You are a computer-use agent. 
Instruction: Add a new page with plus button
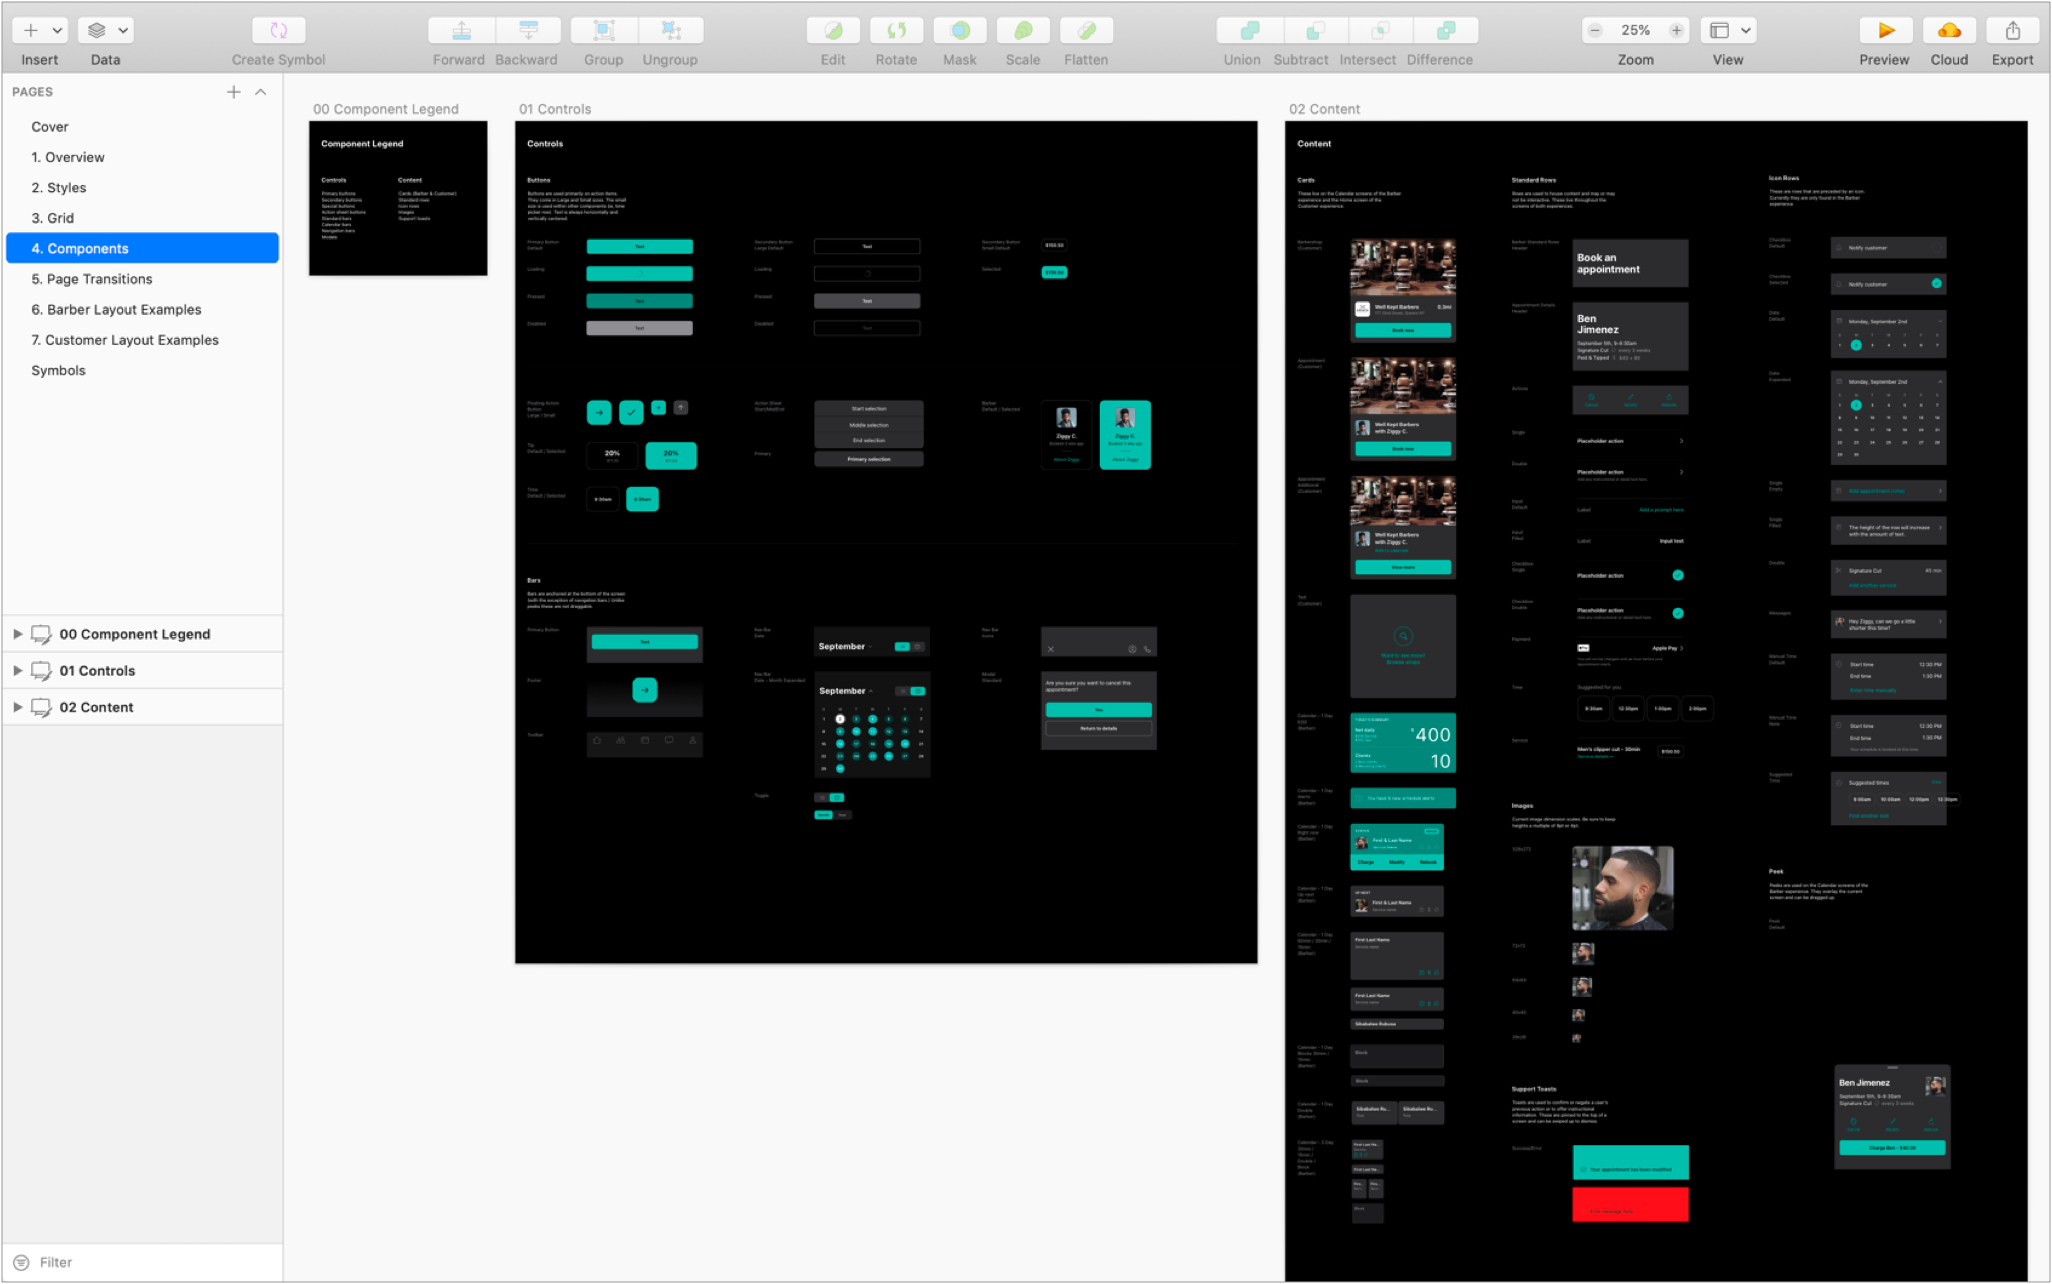[233, 92]
